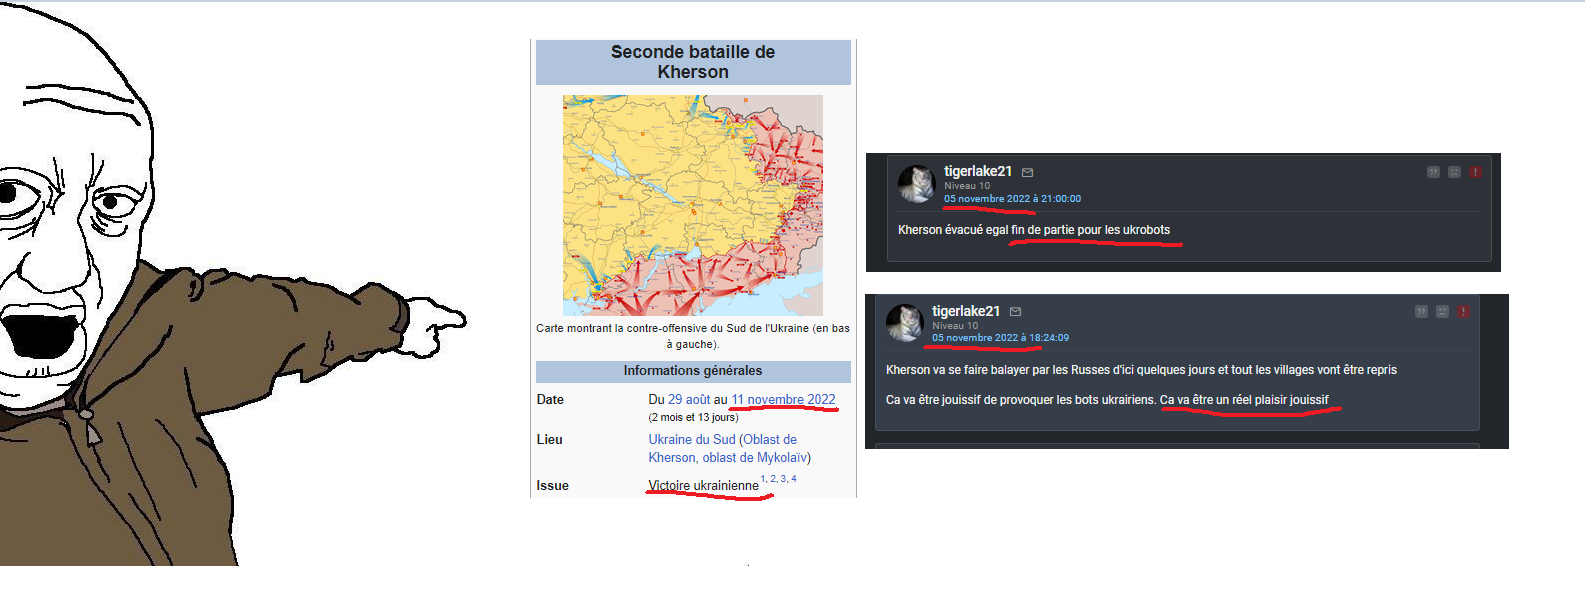Click the text 'Kherson évacué egal fin de partie'
Image resolution: width=1585 pixels, height=597 pixels.
(986, 230)
